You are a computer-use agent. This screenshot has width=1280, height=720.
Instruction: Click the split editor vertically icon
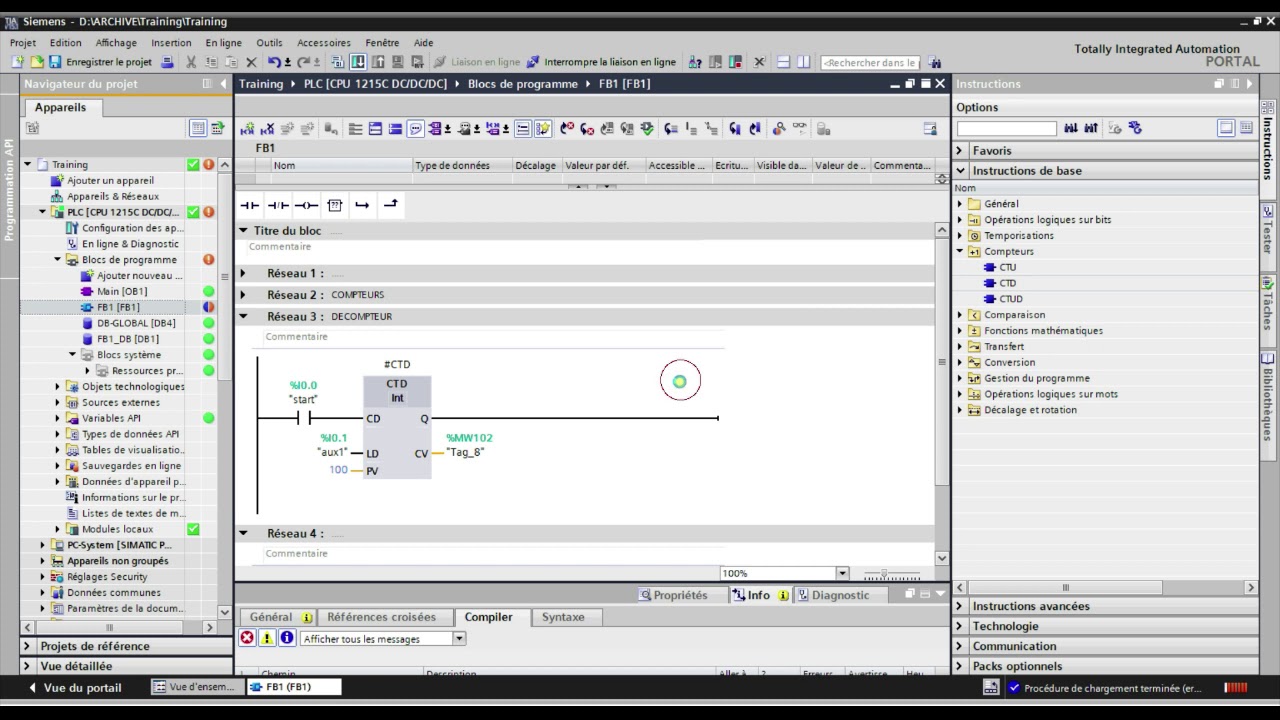pyautogui.click(x=802, y=62)
